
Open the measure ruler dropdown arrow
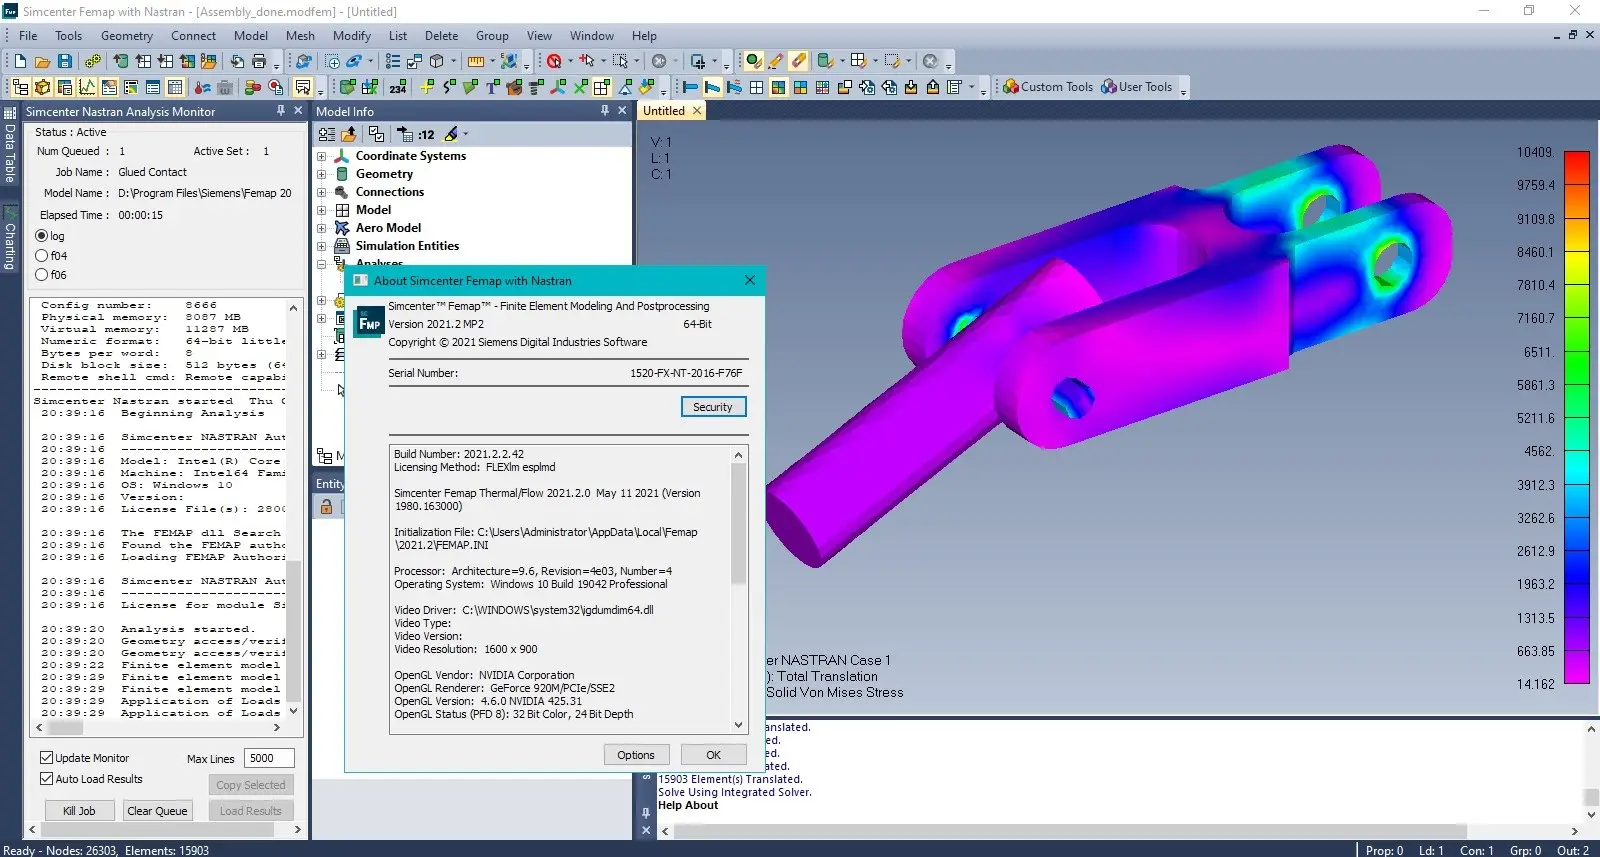[x=492, y=62]
